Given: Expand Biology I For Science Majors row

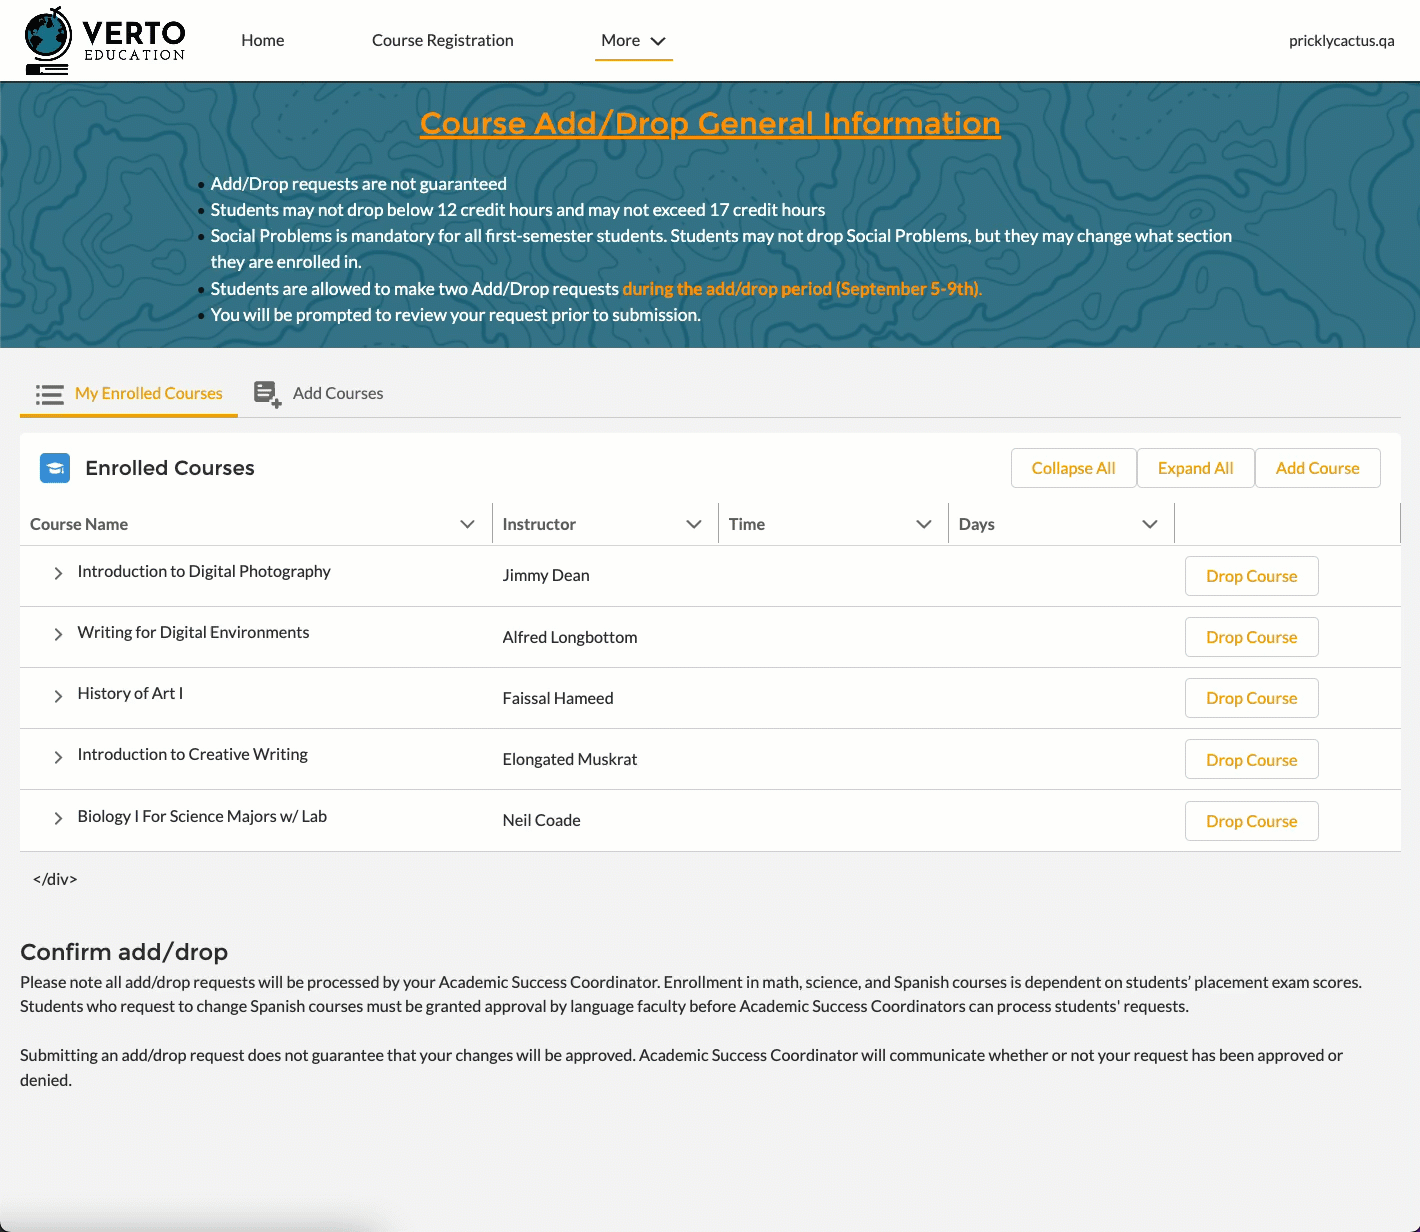Looking at the screenshot, I should [x=58, y=818].
